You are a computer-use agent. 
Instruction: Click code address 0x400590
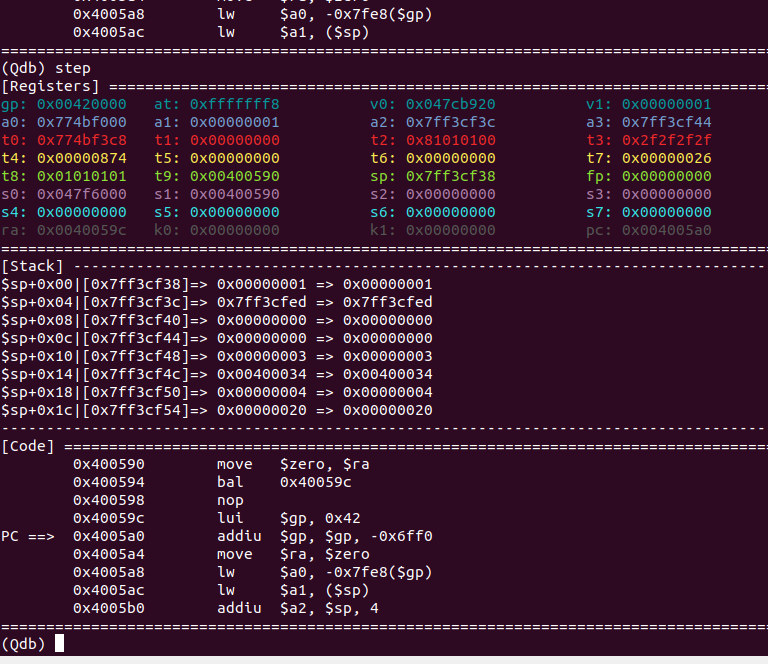pos(109,464)
